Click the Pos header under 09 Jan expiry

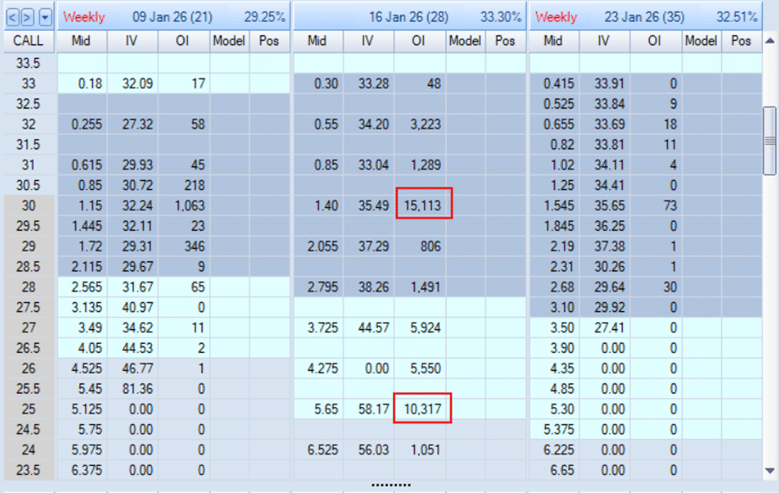pos(268,41)
